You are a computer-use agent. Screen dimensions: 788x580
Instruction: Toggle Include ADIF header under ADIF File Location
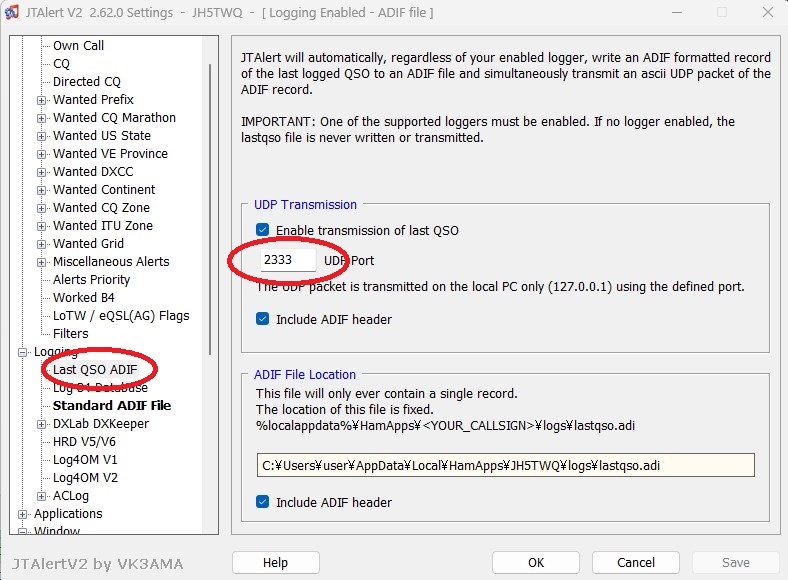click(262, 502)
